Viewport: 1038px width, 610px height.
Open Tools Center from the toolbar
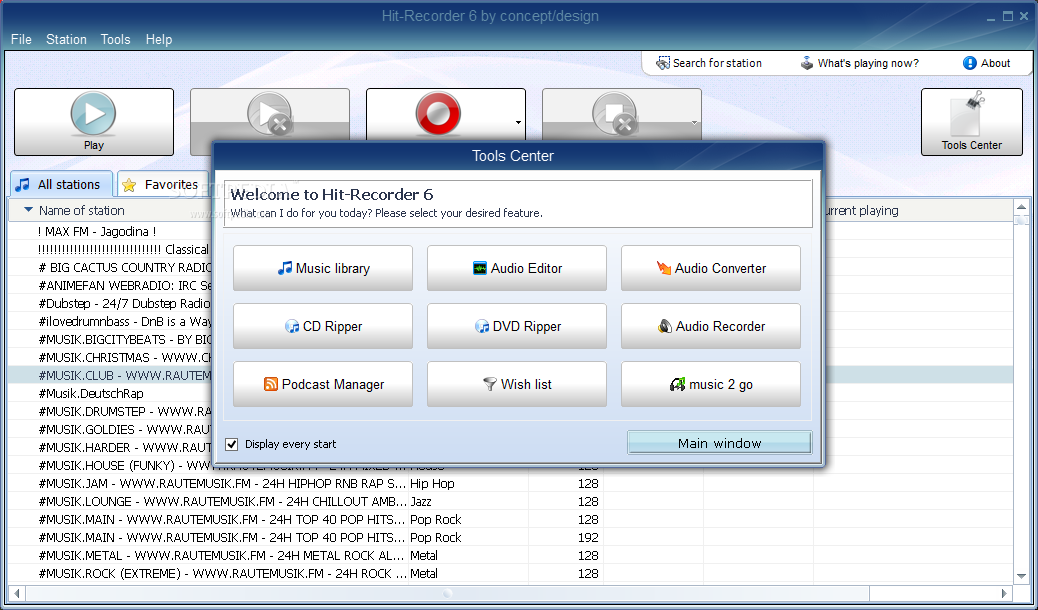click(x=972, y=122)
